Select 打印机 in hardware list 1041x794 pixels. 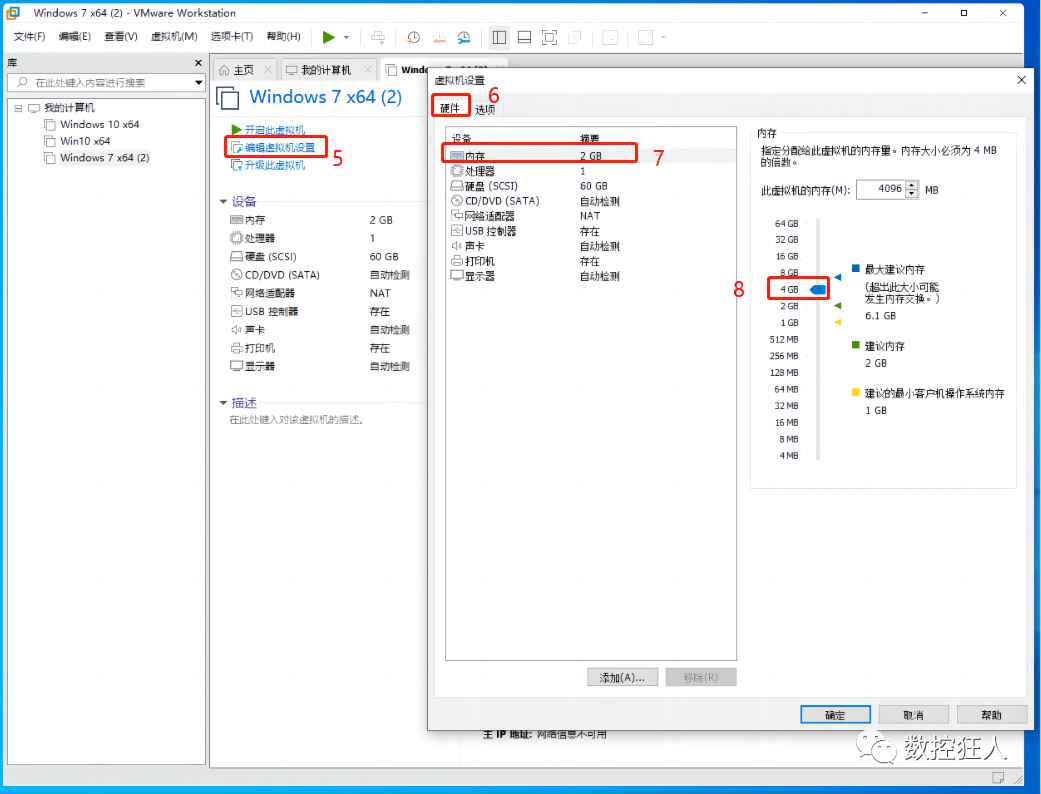pos(590,261)
